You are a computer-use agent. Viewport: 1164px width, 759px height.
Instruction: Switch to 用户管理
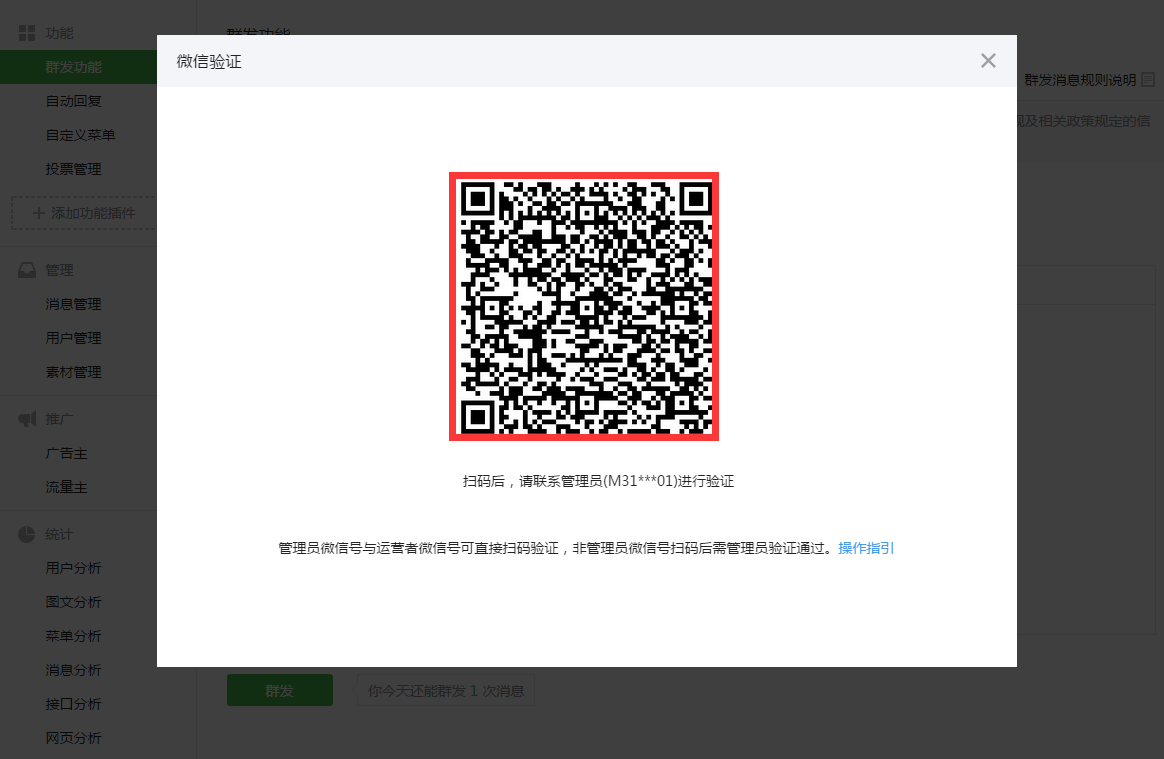click(75, 337)
